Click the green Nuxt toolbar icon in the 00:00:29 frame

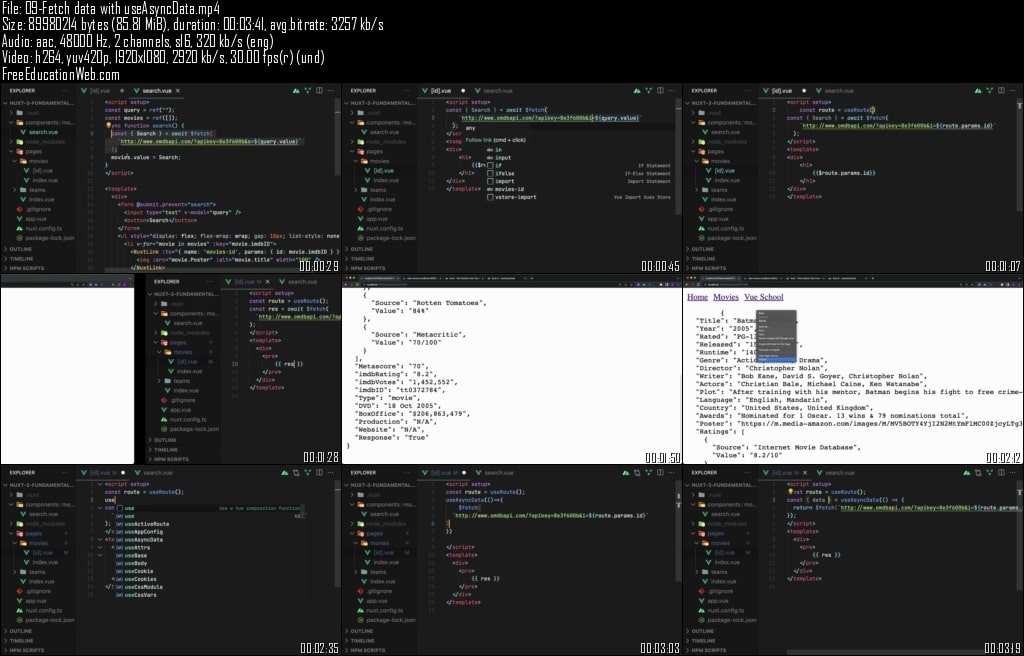point(296,91)
